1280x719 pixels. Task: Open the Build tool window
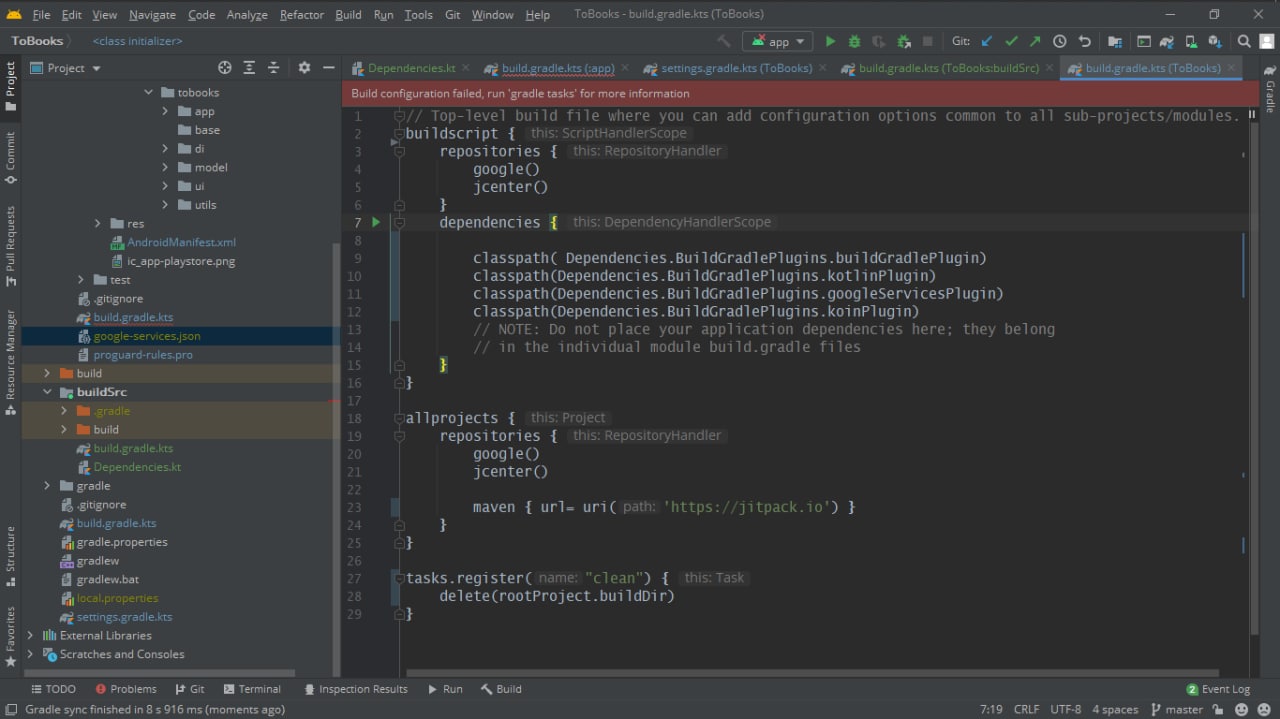(501, 689)
